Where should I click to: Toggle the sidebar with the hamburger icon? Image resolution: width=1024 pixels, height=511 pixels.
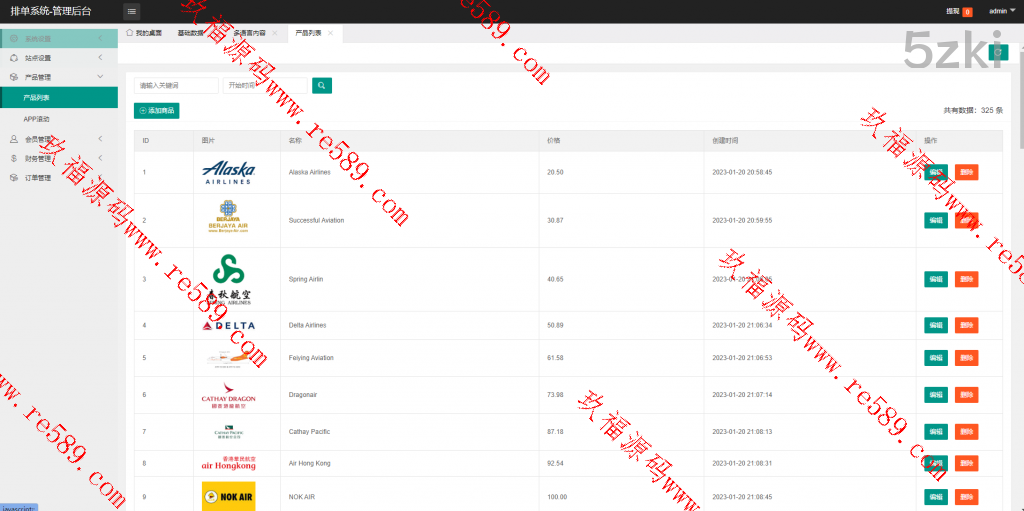pos(132,11)
